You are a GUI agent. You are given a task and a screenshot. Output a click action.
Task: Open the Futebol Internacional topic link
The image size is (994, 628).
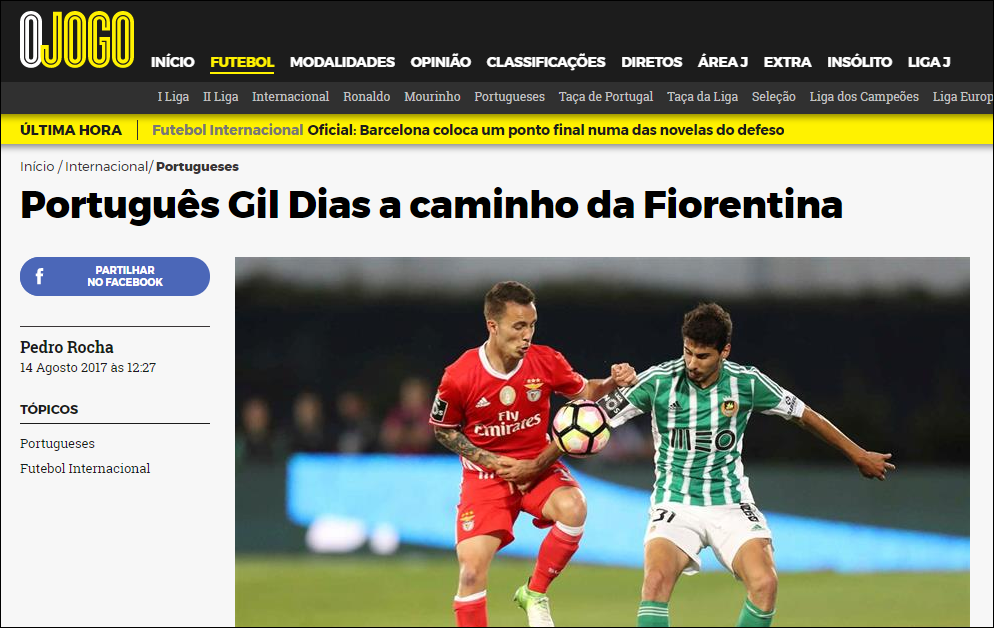pyautogui.click(x=85, y=468)
